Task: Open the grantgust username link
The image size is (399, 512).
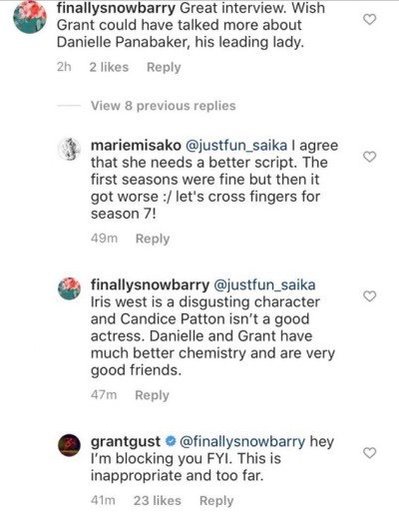Action: 126,442
